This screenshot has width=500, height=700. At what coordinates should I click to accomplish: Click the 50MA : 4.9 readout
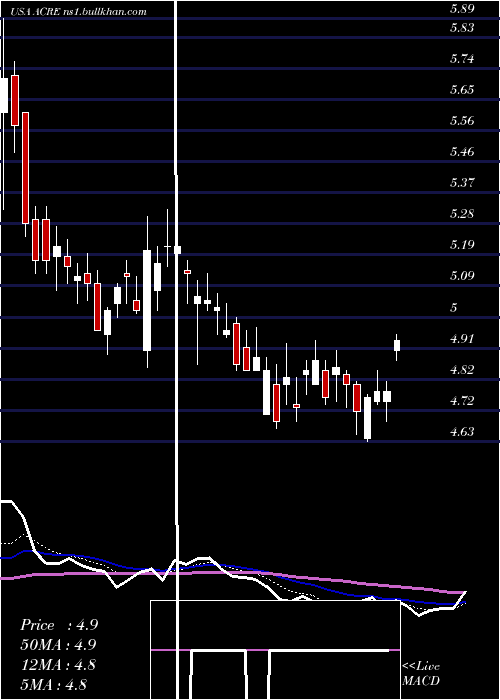[x=58, y=645]
